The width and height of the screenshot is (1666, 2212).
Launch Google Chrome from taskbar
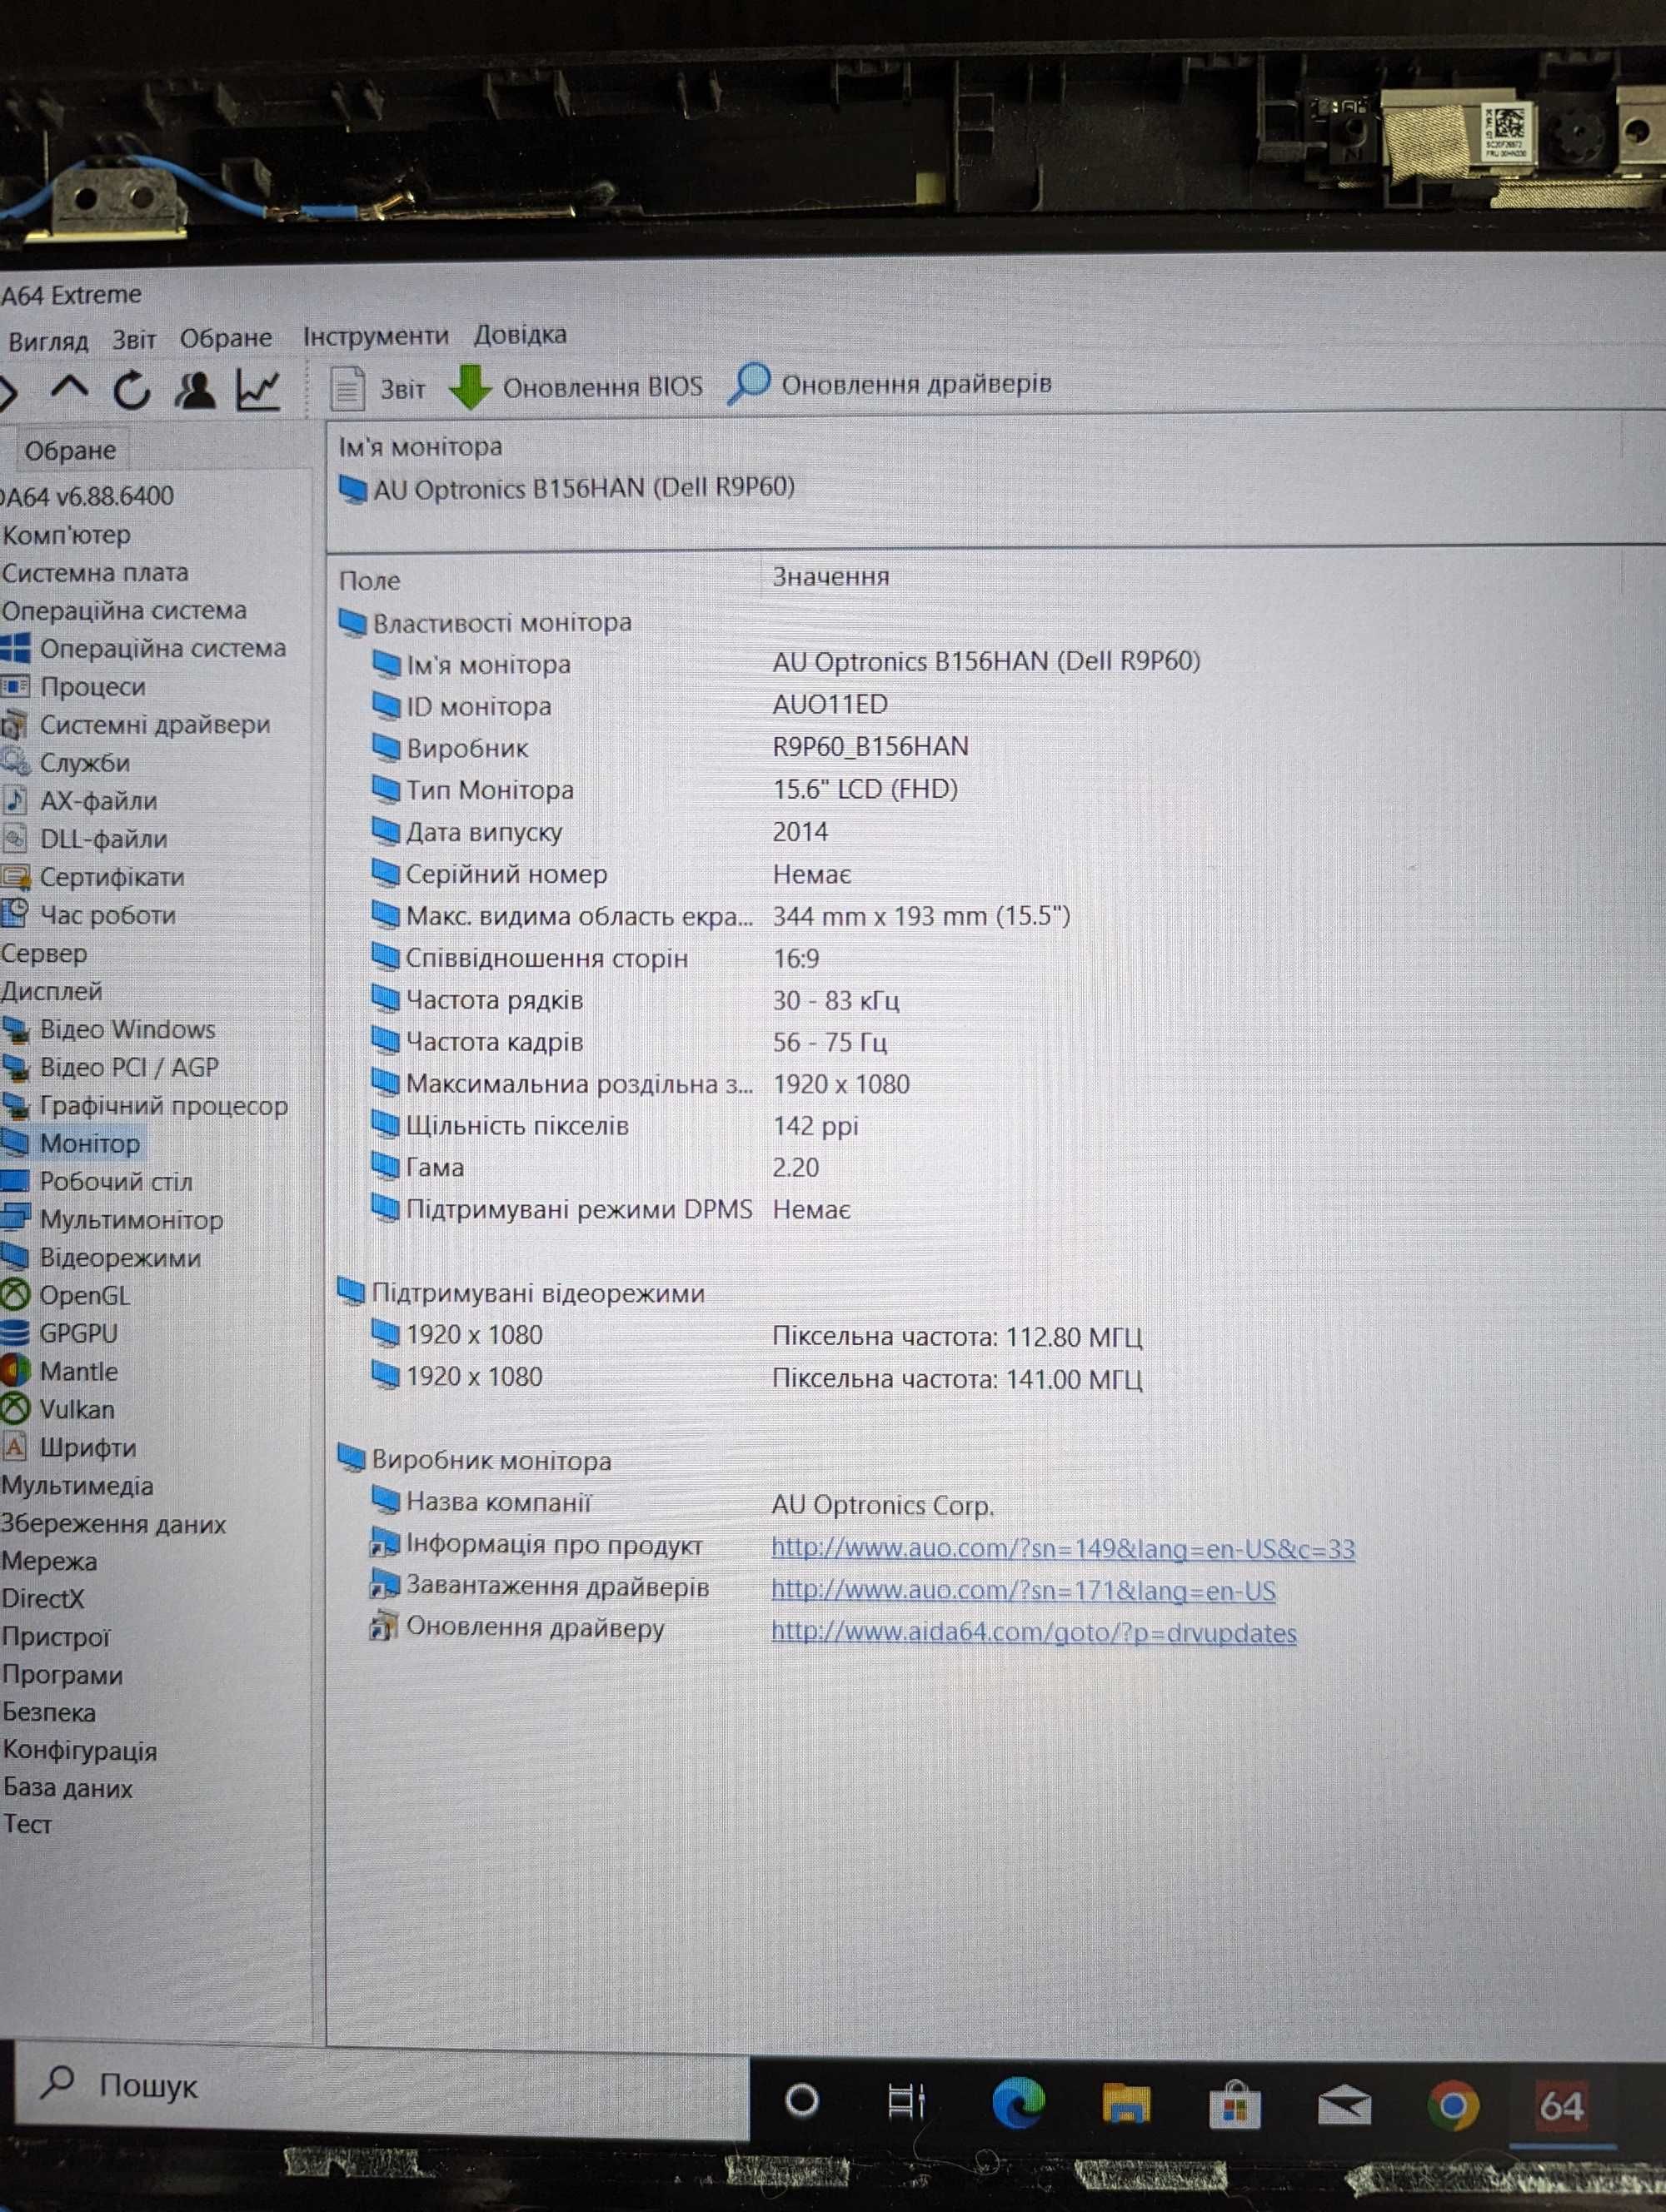click(1453, 2106)
